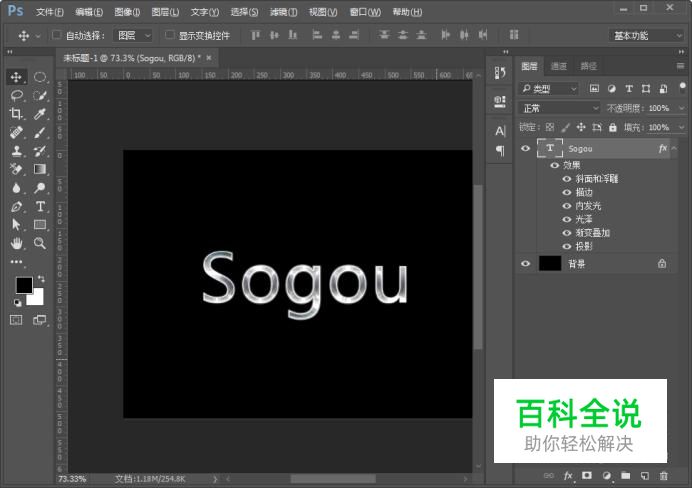Hide the Sogou text layer
This screenshot has height=488, width=692.
pos(525,148)
